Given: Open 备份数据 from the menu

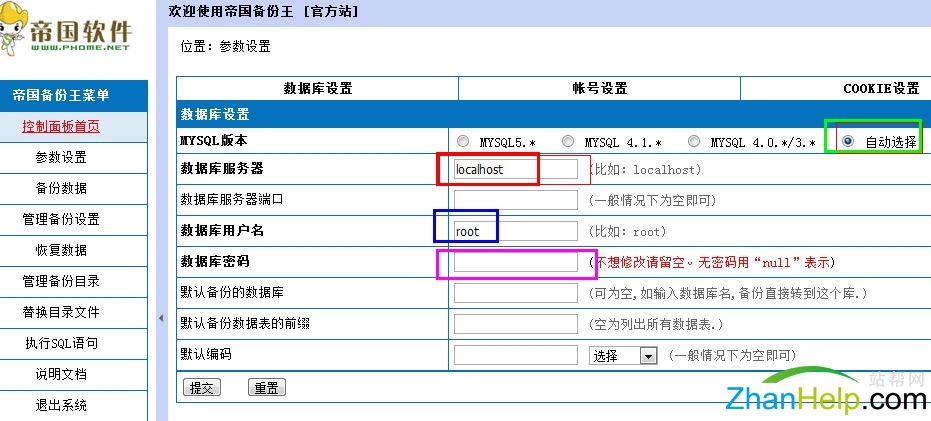Looking at the screenshot, I should [x=61, y=188].
